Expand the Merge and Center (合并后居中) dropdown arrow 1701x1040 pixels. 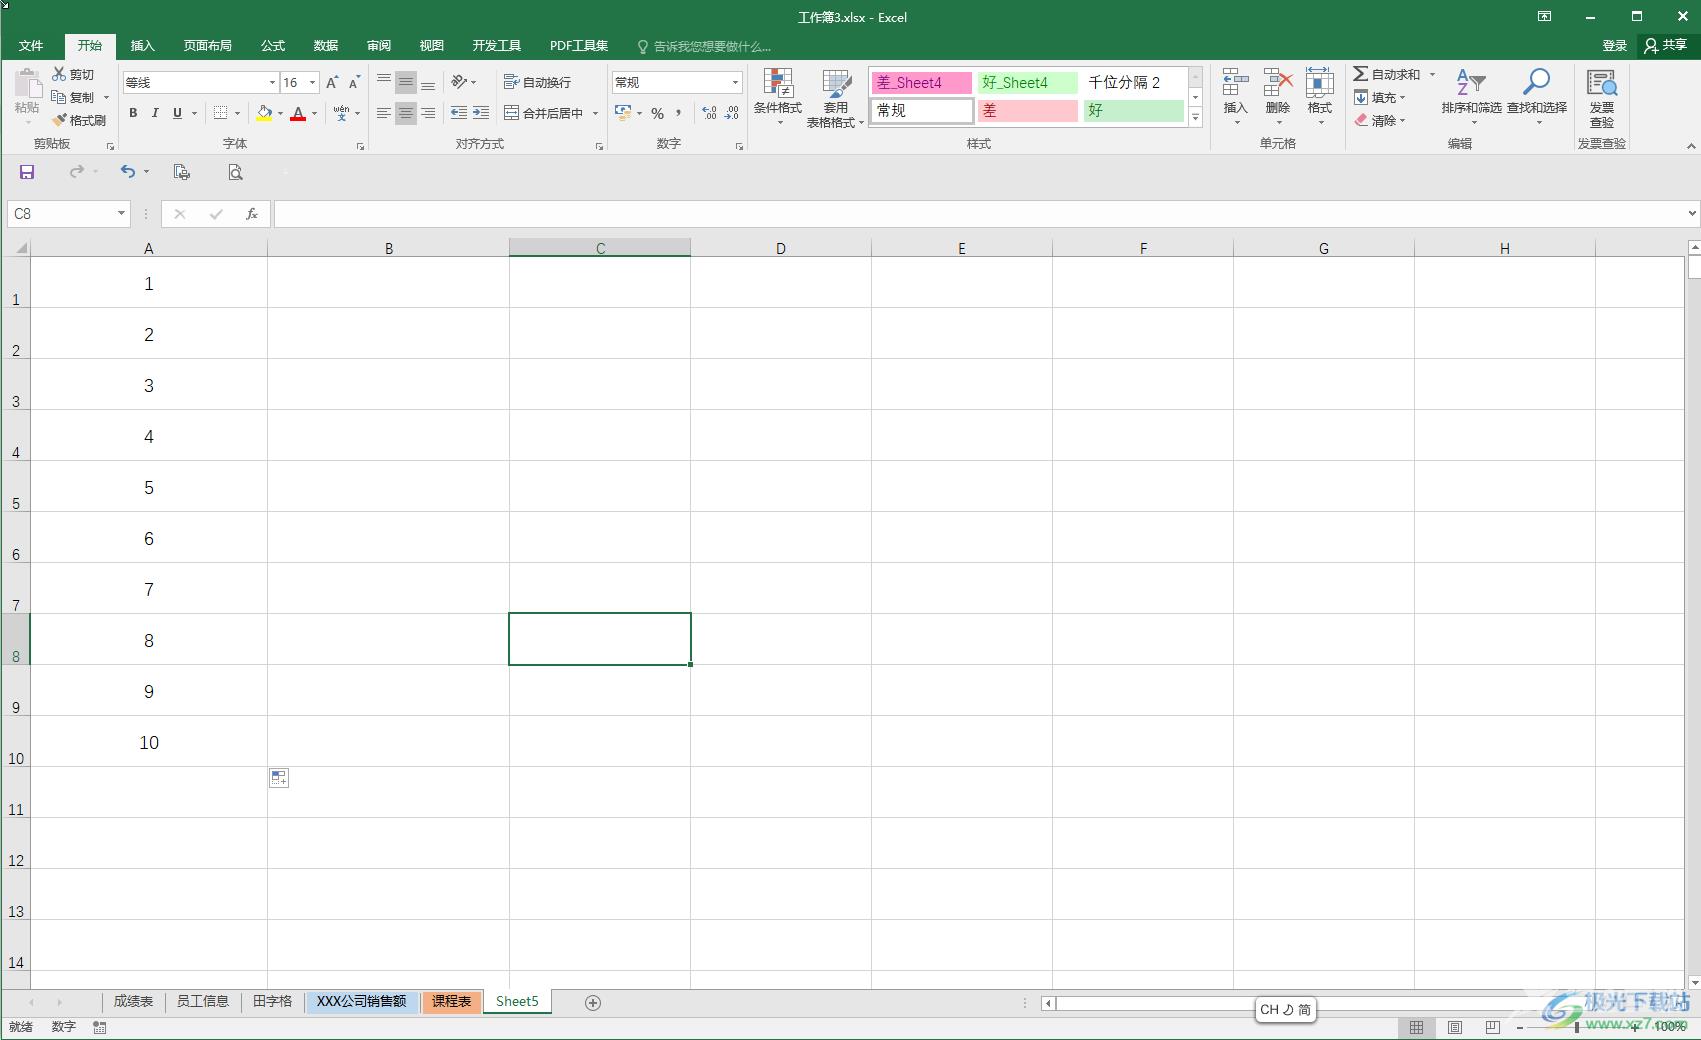(595, 113)
